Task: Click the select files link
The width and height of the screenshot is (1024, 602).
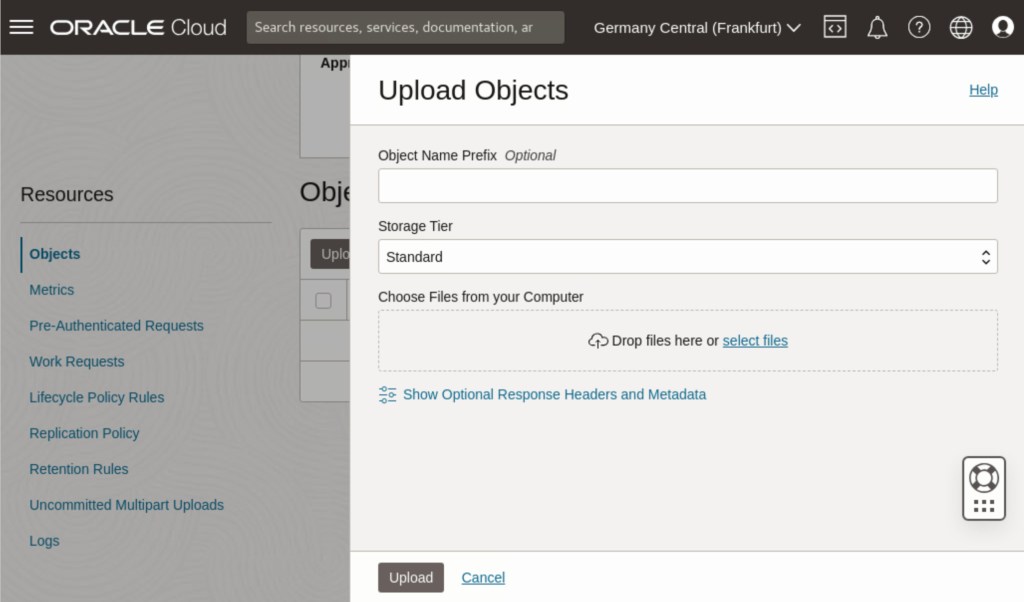Action: coord(755,341)
